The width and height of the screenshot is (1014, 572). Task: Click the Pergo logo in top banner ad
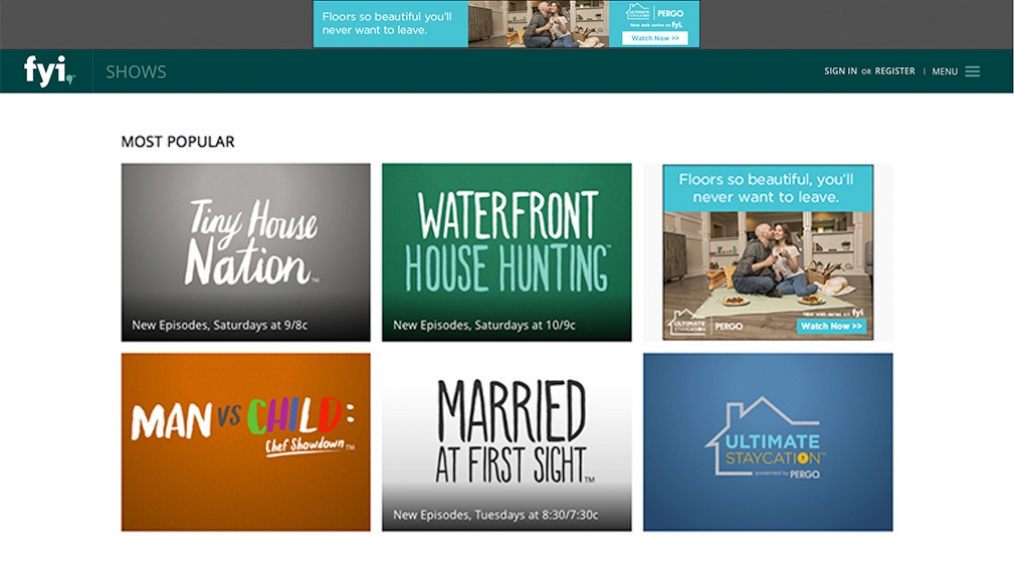point(670,13)
